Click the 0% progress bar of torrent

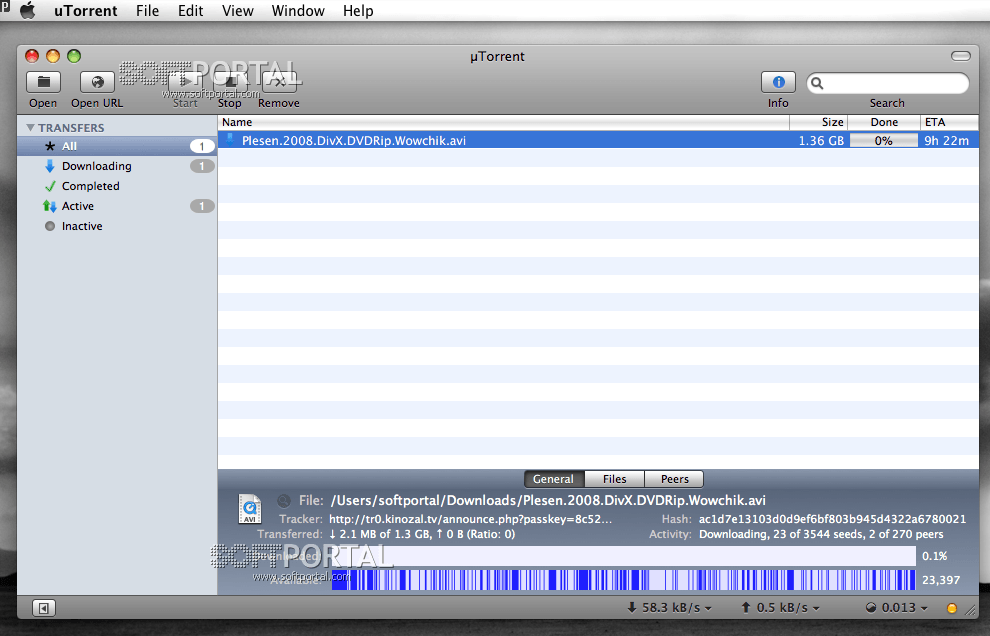click(x=883, y=140)
